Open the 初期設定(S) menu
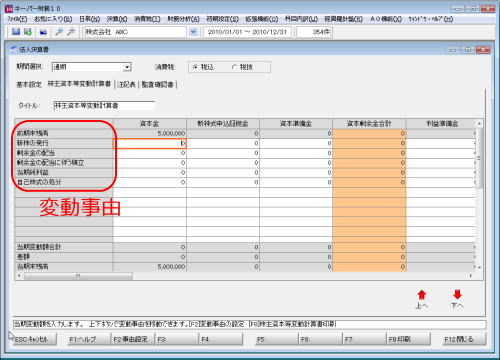This screenshot has height=360, width=500. pos(222,19)
